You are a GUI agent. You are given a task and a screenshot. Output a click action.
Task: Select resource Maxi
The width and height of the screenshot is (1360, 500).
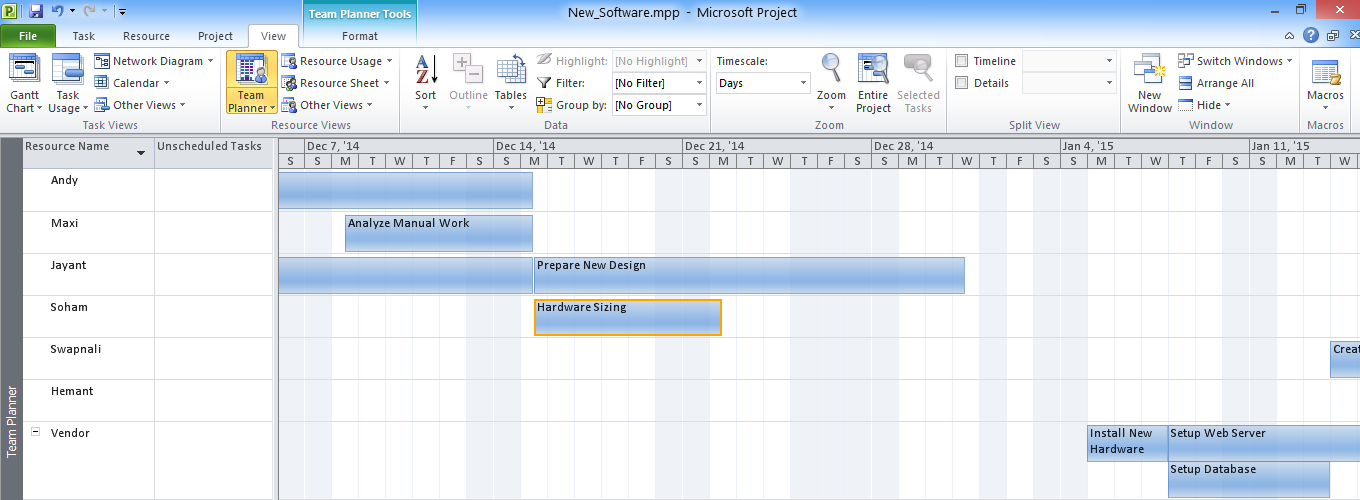click(x=64, y=222)
